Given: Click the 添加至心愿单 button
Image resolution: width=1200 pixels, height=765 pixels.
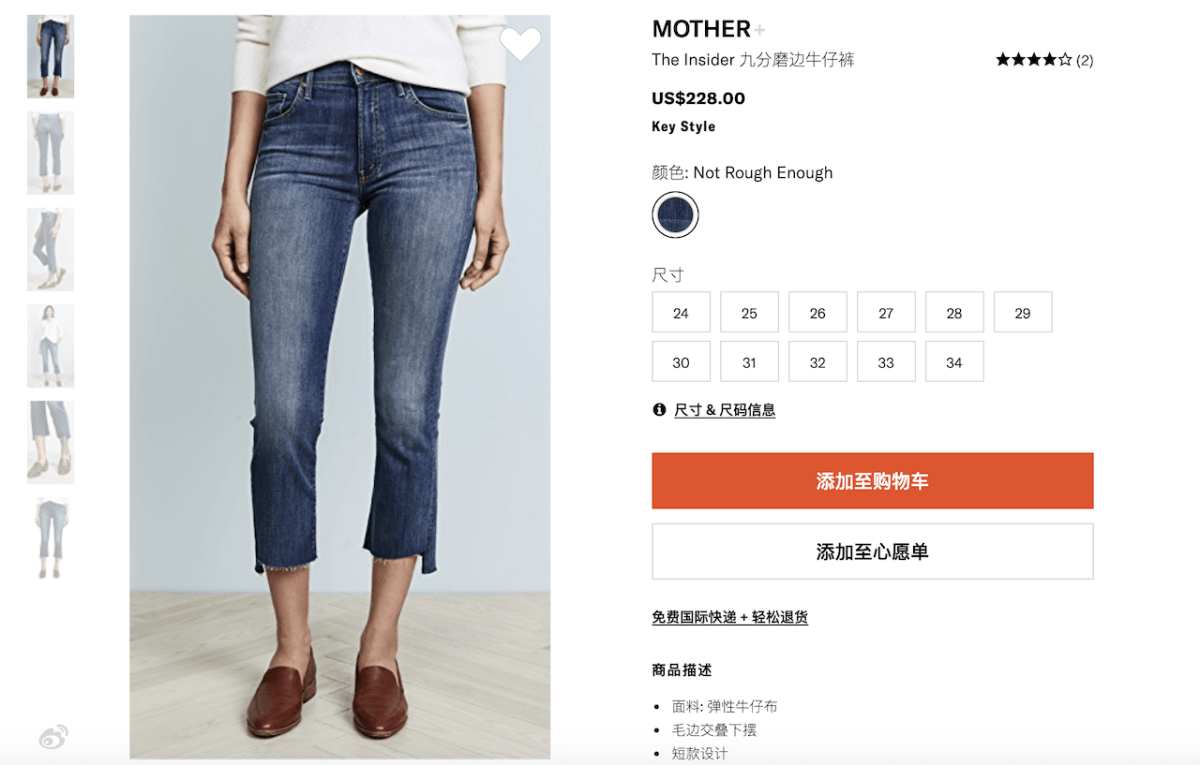Looking at the screenshot, I should [872, 551].
